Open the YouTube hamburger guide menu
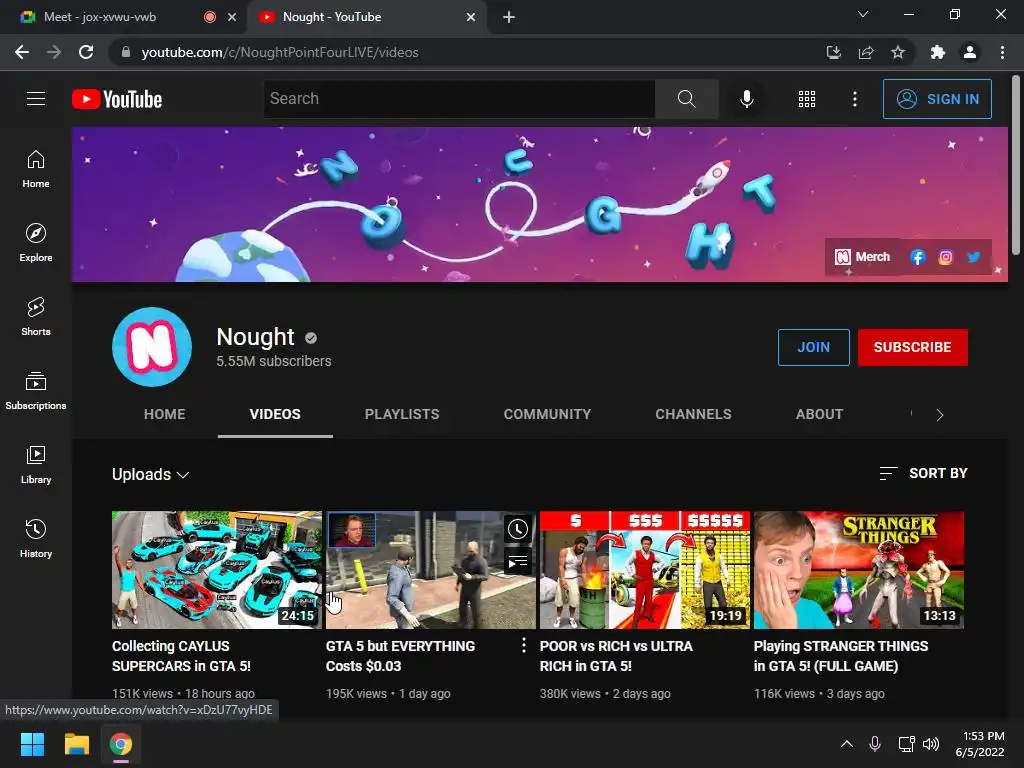1024x768 pixels. pyautogui.click(x=36, y=99)
